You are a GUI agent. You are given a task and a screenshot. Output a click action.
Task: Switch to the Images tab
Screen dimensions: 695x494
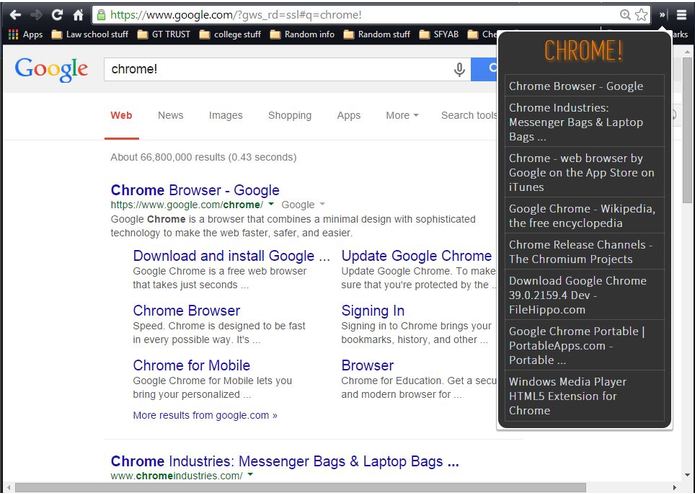pyautogui.click(x=226, y=116)
